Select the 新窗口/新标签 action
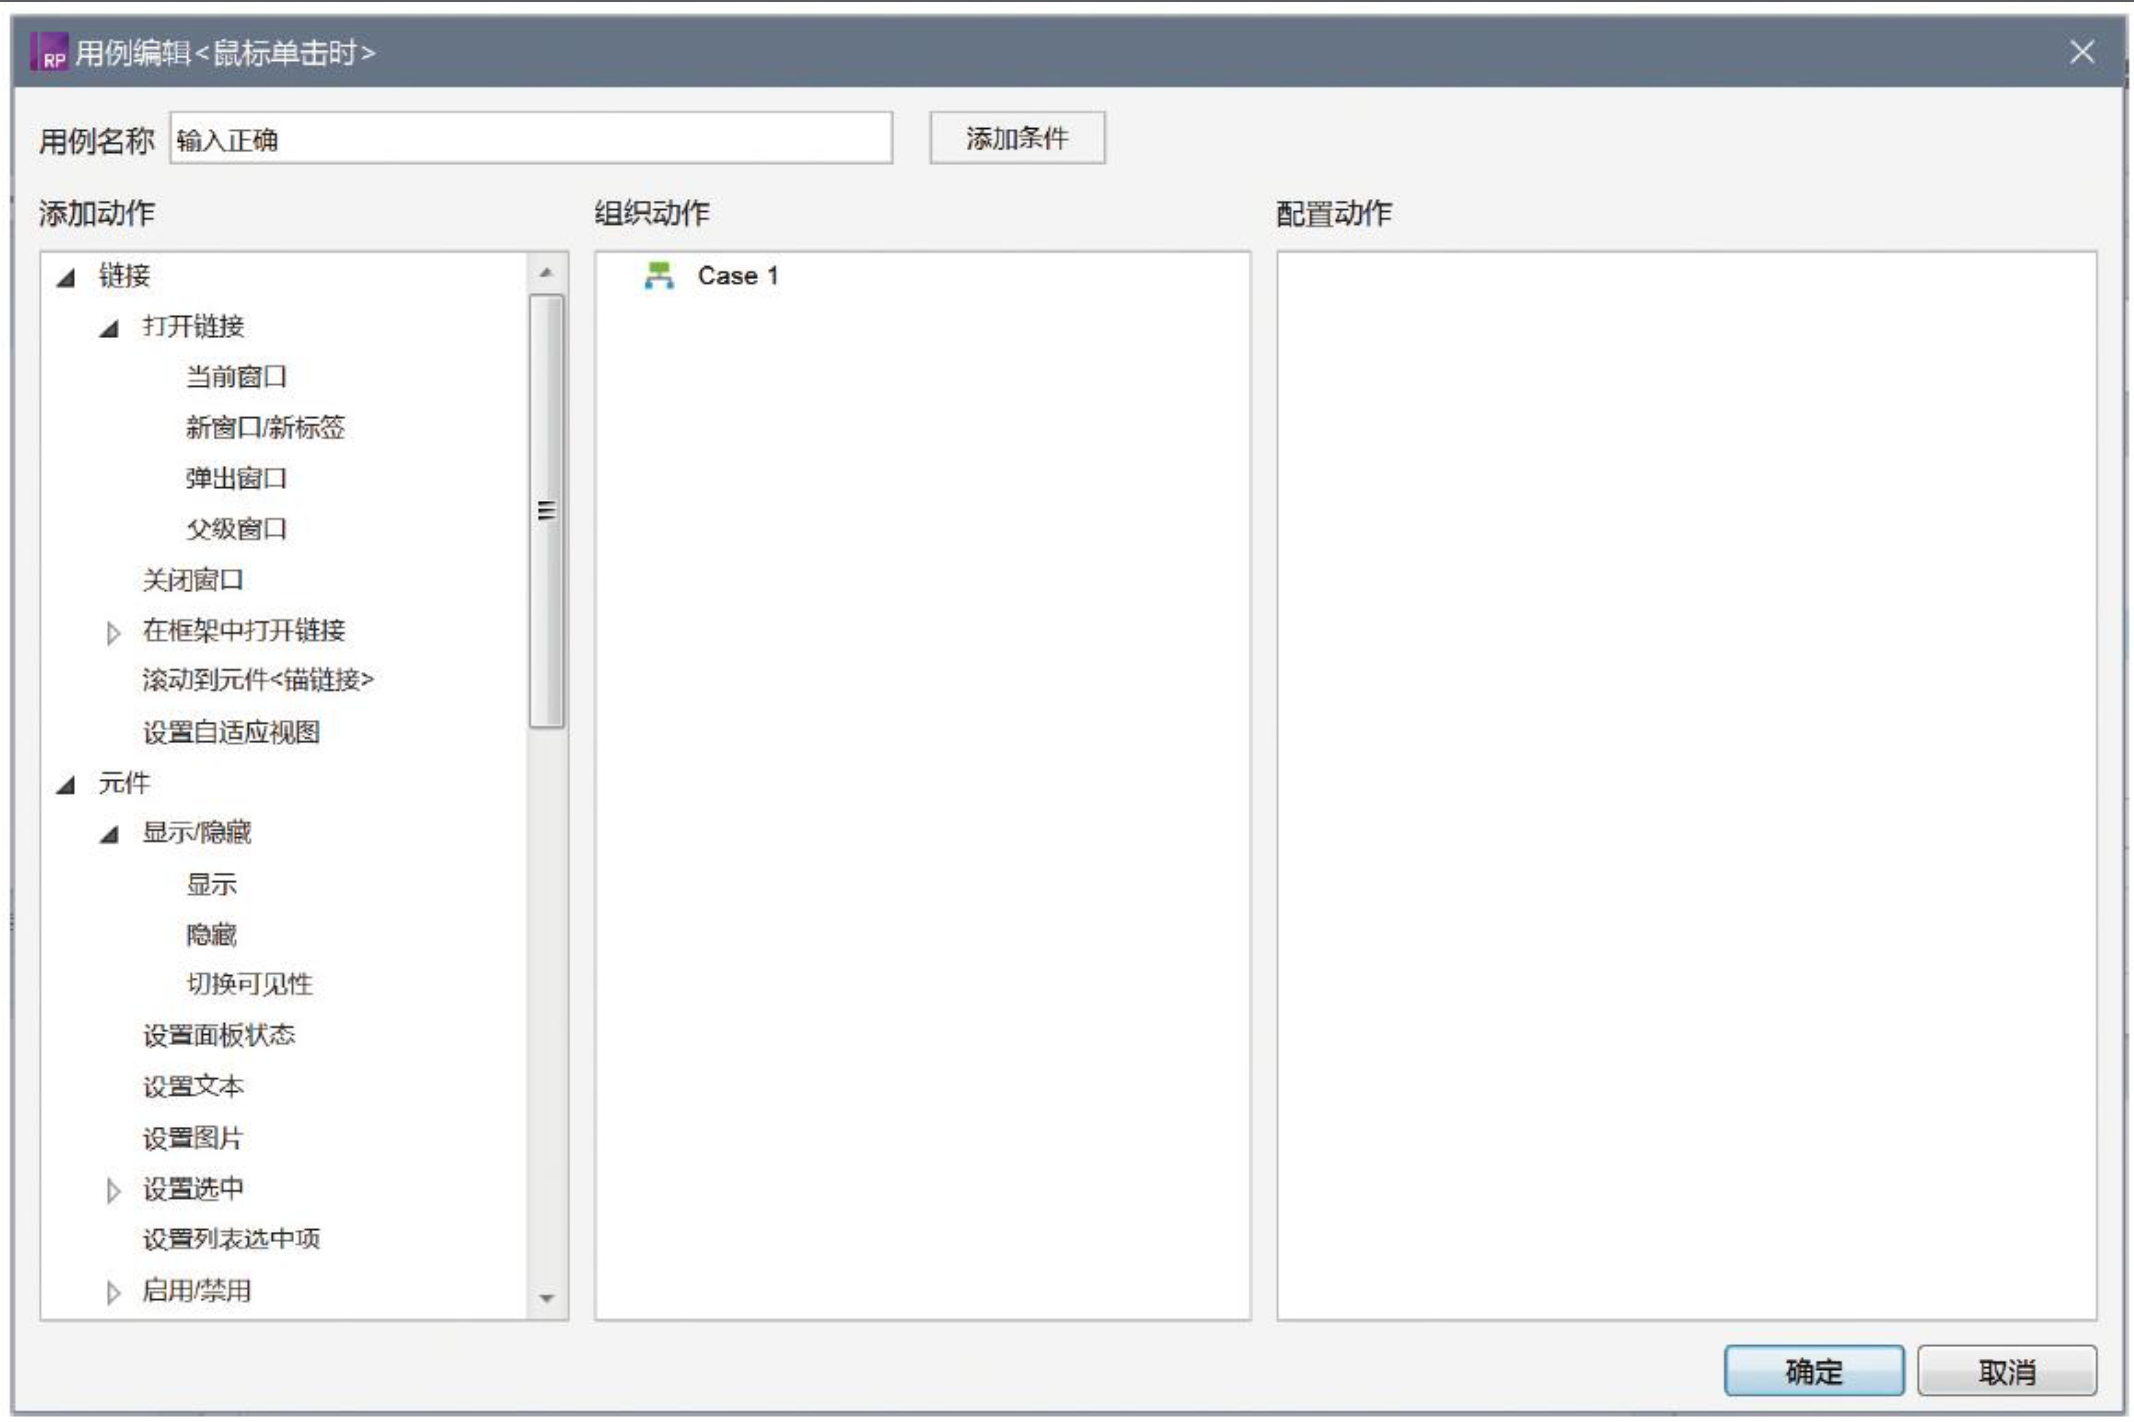The image size is (2134, 1422). pos(265,428)
